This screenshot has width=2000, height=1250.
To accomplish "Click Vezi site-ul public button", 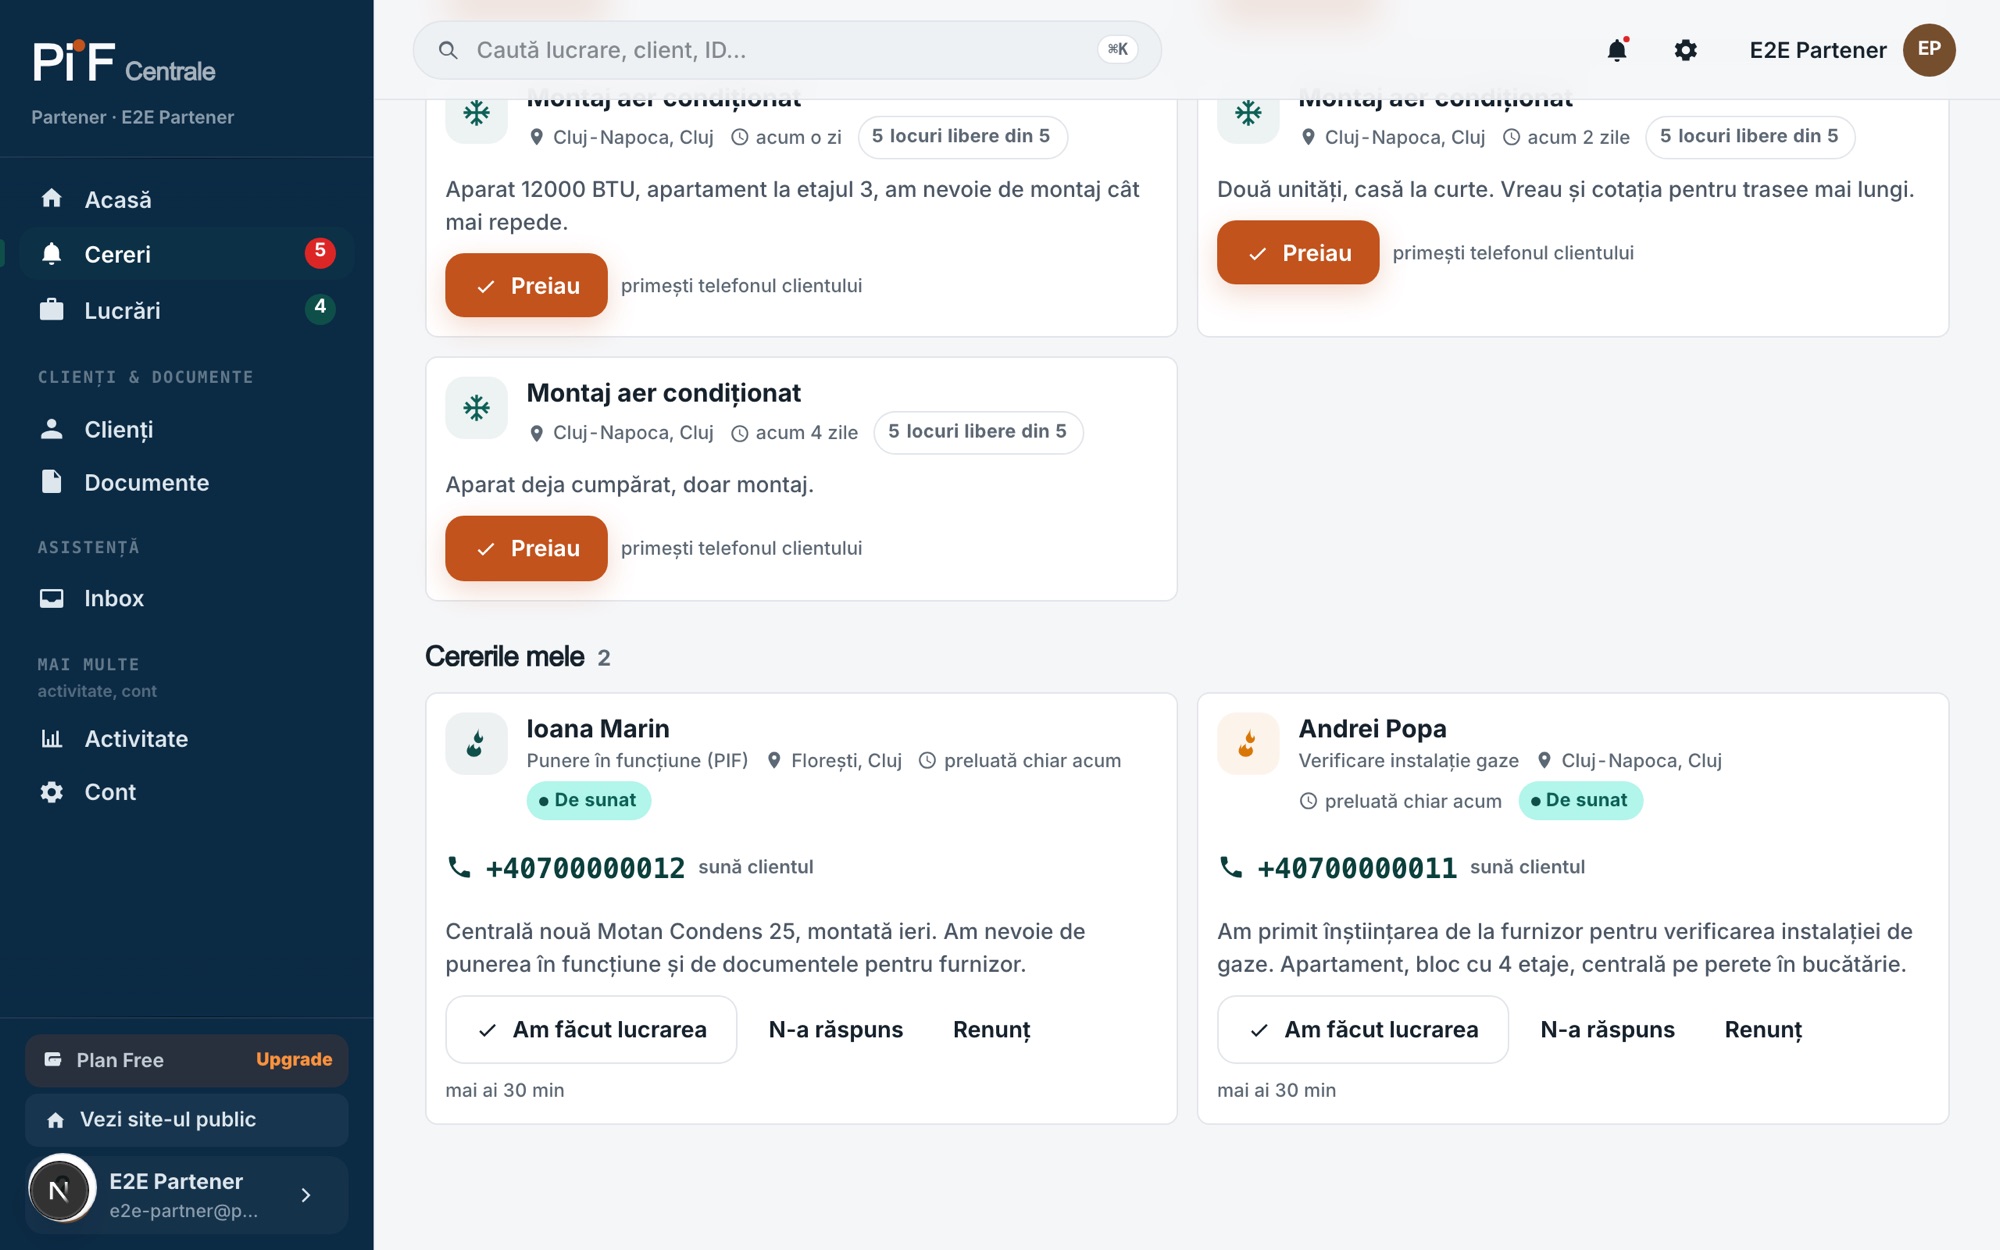I will (x=187, y=1120).
